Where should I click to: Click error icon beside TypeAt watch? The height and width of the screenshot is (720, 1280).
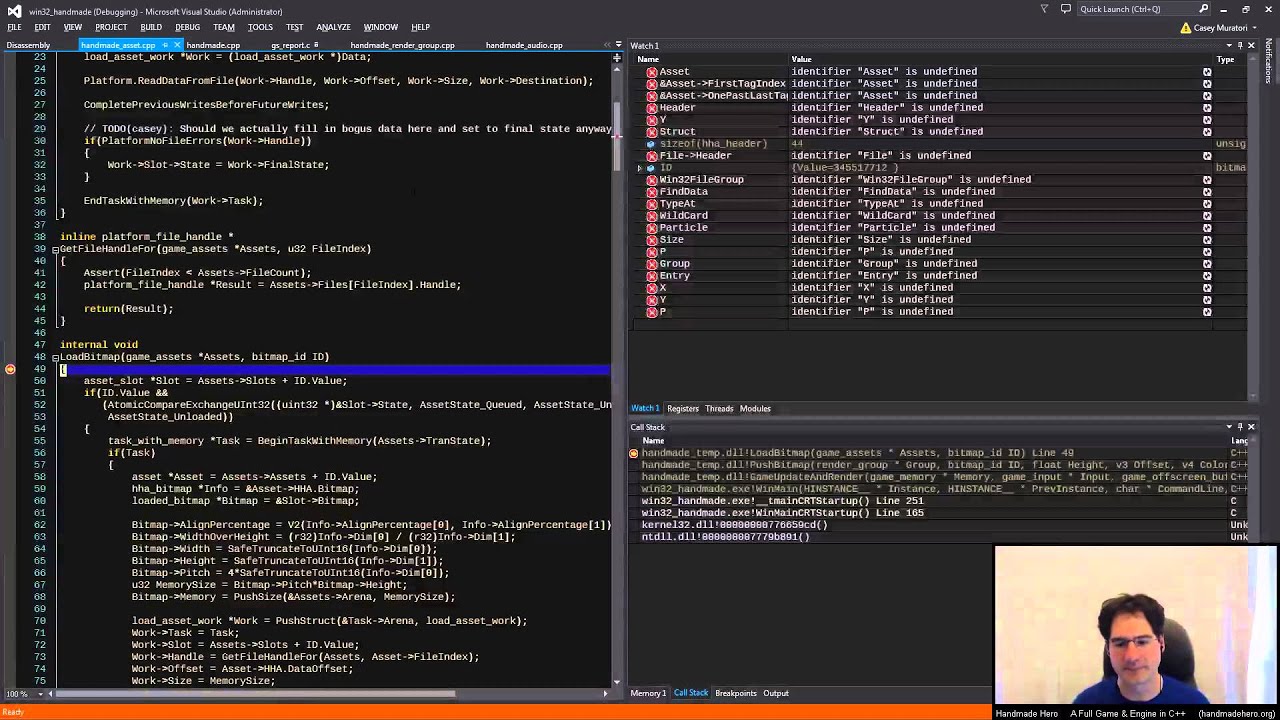click(651, 204)
